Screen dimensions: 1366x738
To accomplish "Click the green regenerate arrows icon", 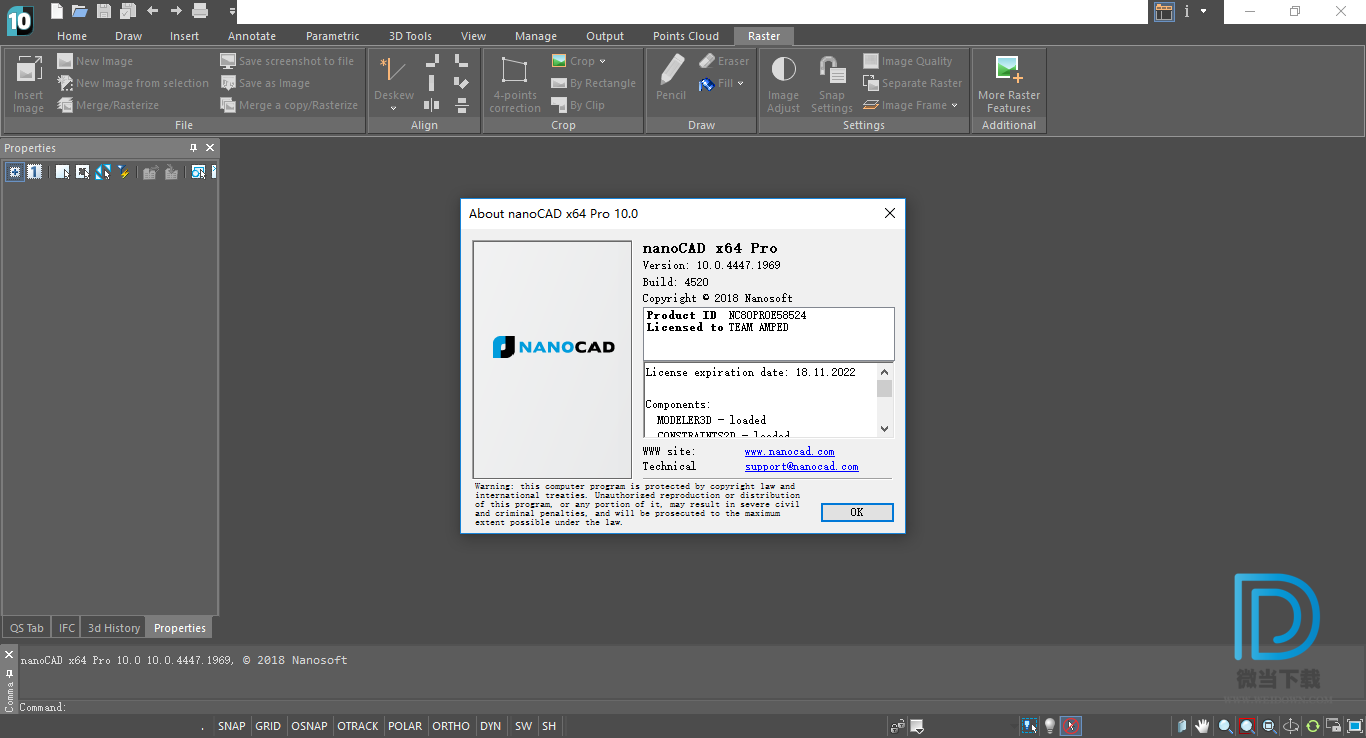I will coord(1313,726).
